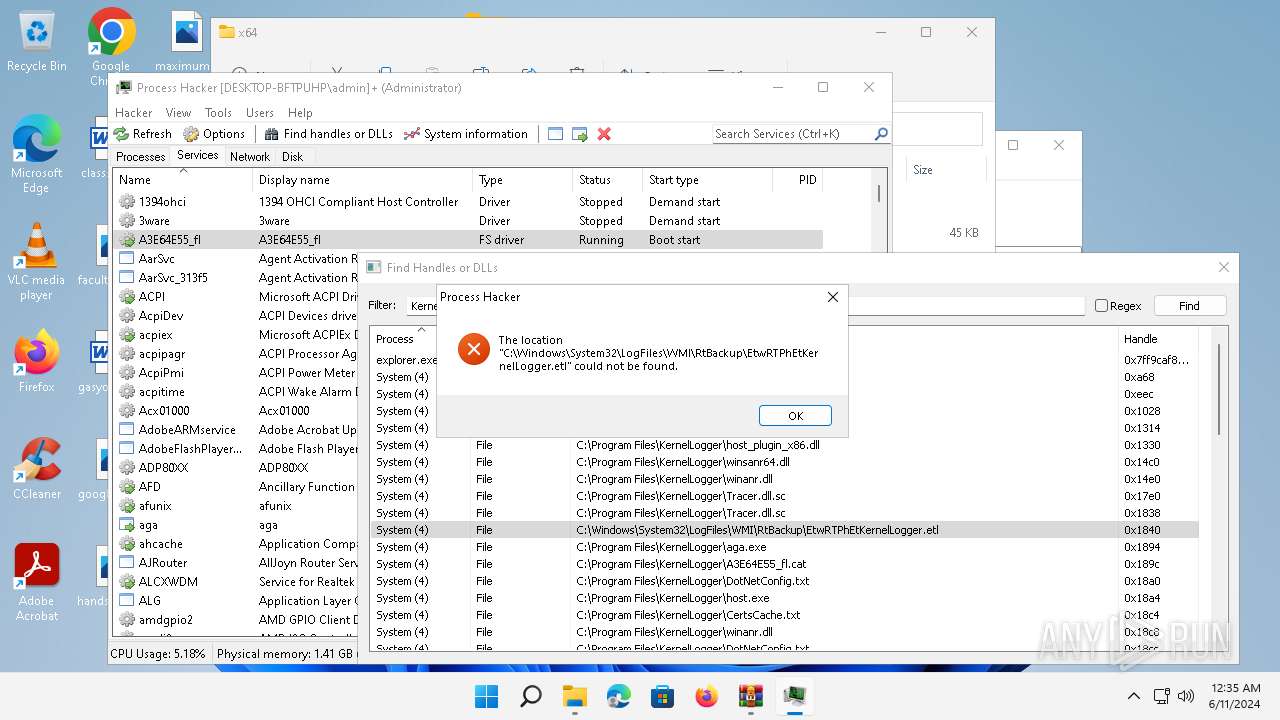This screenshot has height=720, width=1280.
Task: Click the Find button
Action: point(1189,306)
